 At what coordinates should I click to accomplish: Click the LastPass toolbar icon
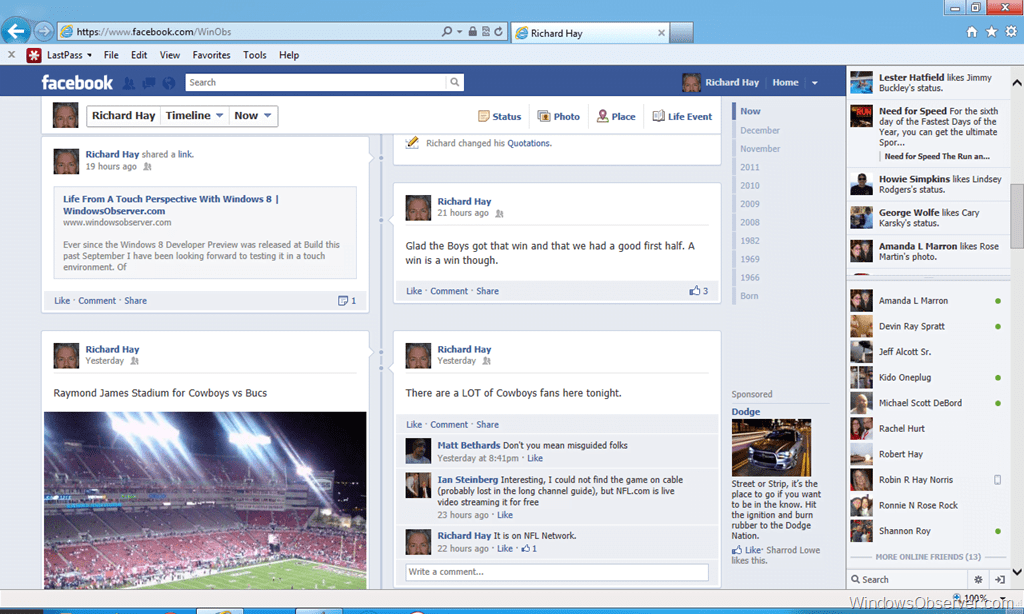point(34,56)
